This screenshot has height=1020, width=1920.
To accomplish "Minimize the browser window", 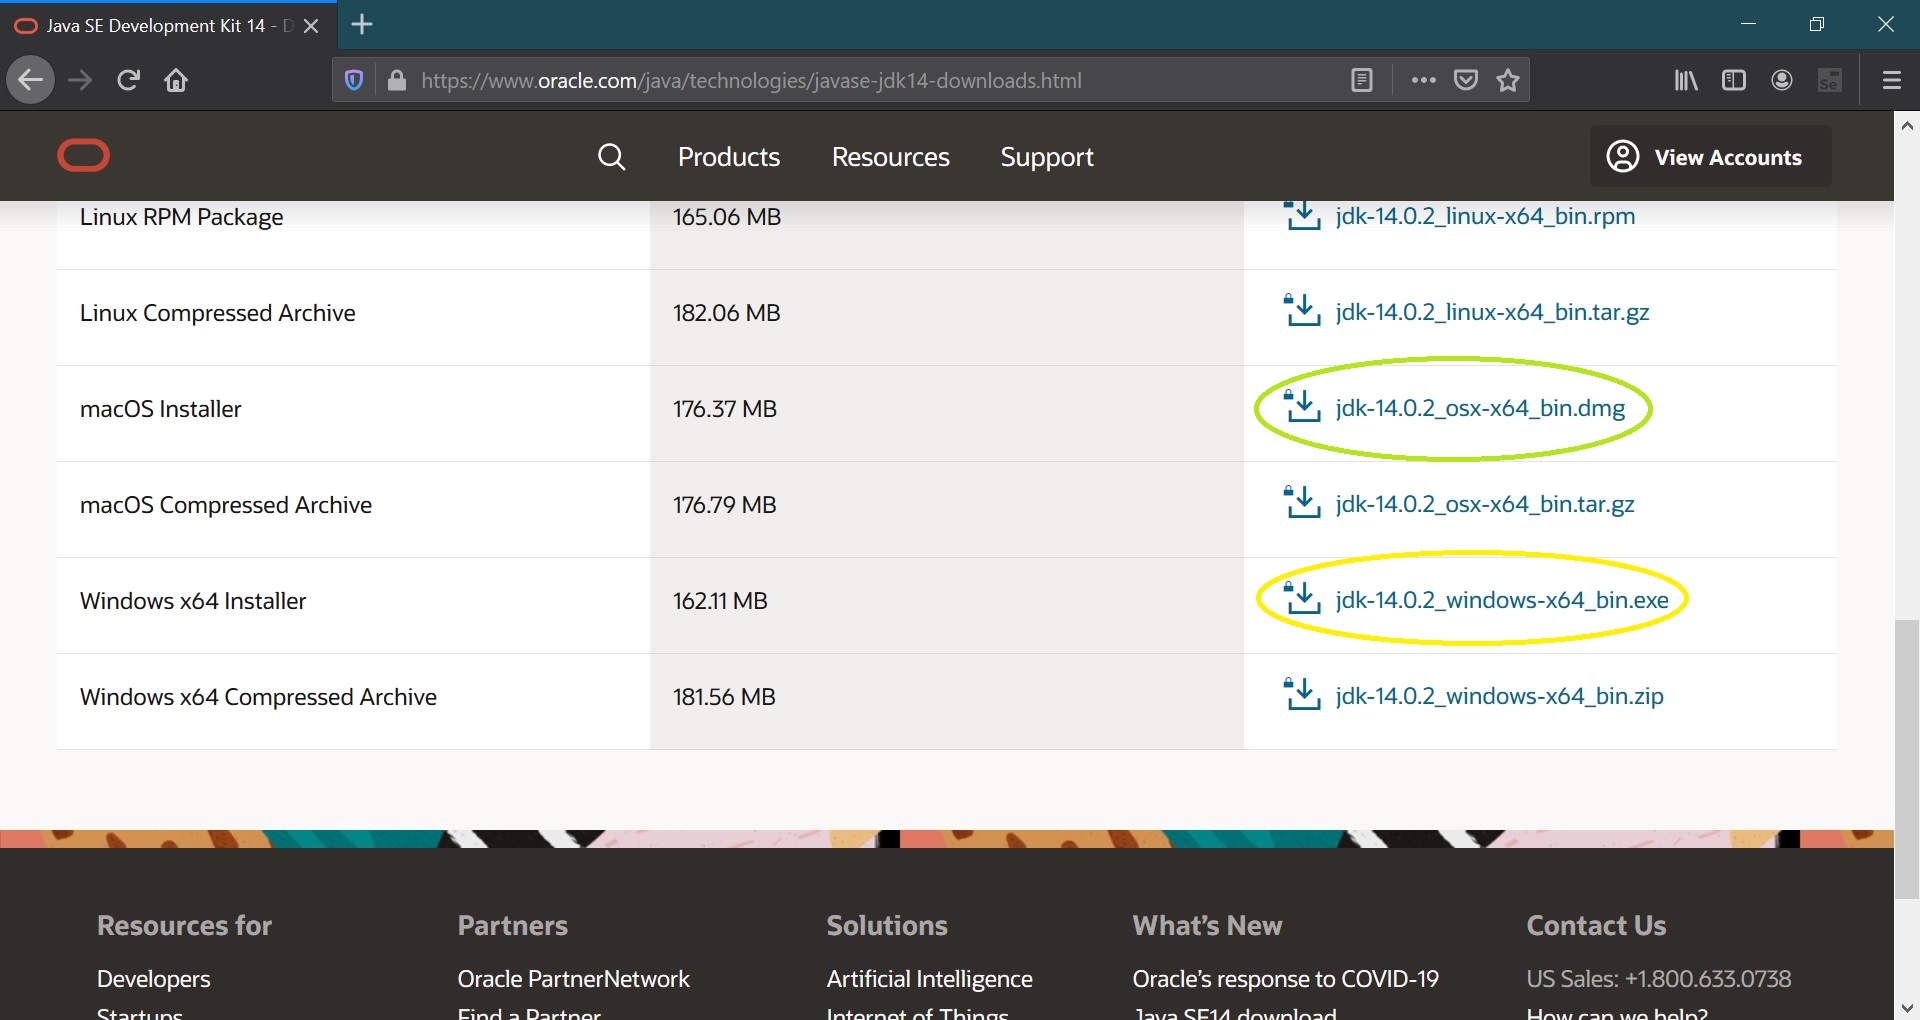I will tap(1748, 24).
